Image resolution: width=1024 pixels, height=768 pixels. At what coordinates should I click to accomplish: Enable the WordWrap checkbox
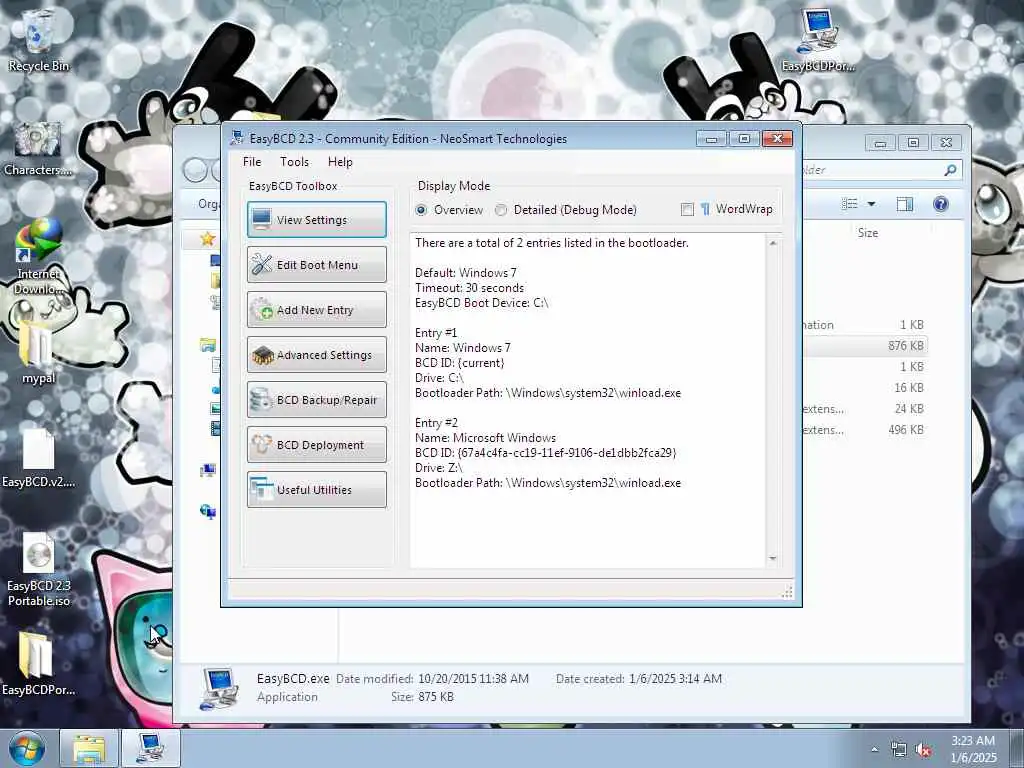(687, 210)
